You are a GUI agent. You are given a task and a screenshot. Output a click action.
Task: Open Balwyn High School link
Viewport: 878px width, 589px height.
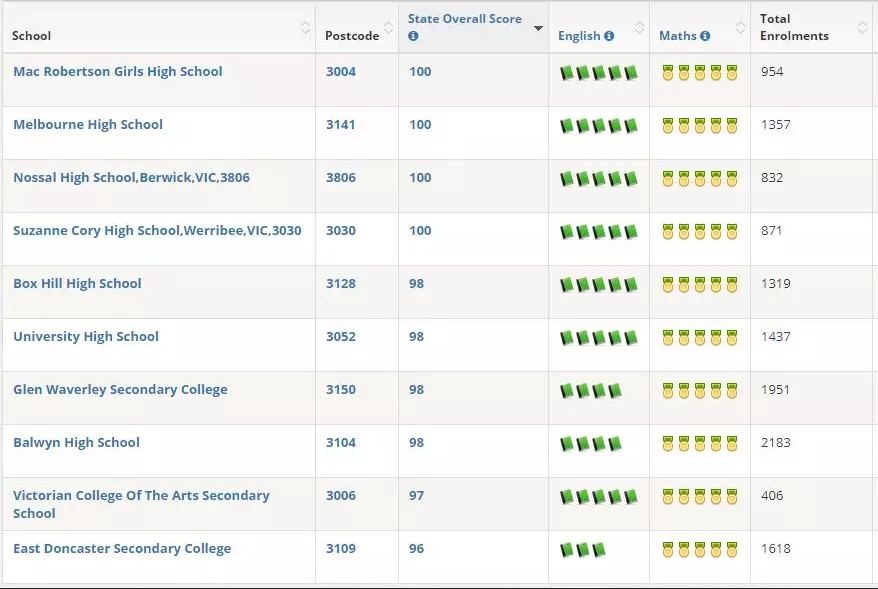point(77,442)
